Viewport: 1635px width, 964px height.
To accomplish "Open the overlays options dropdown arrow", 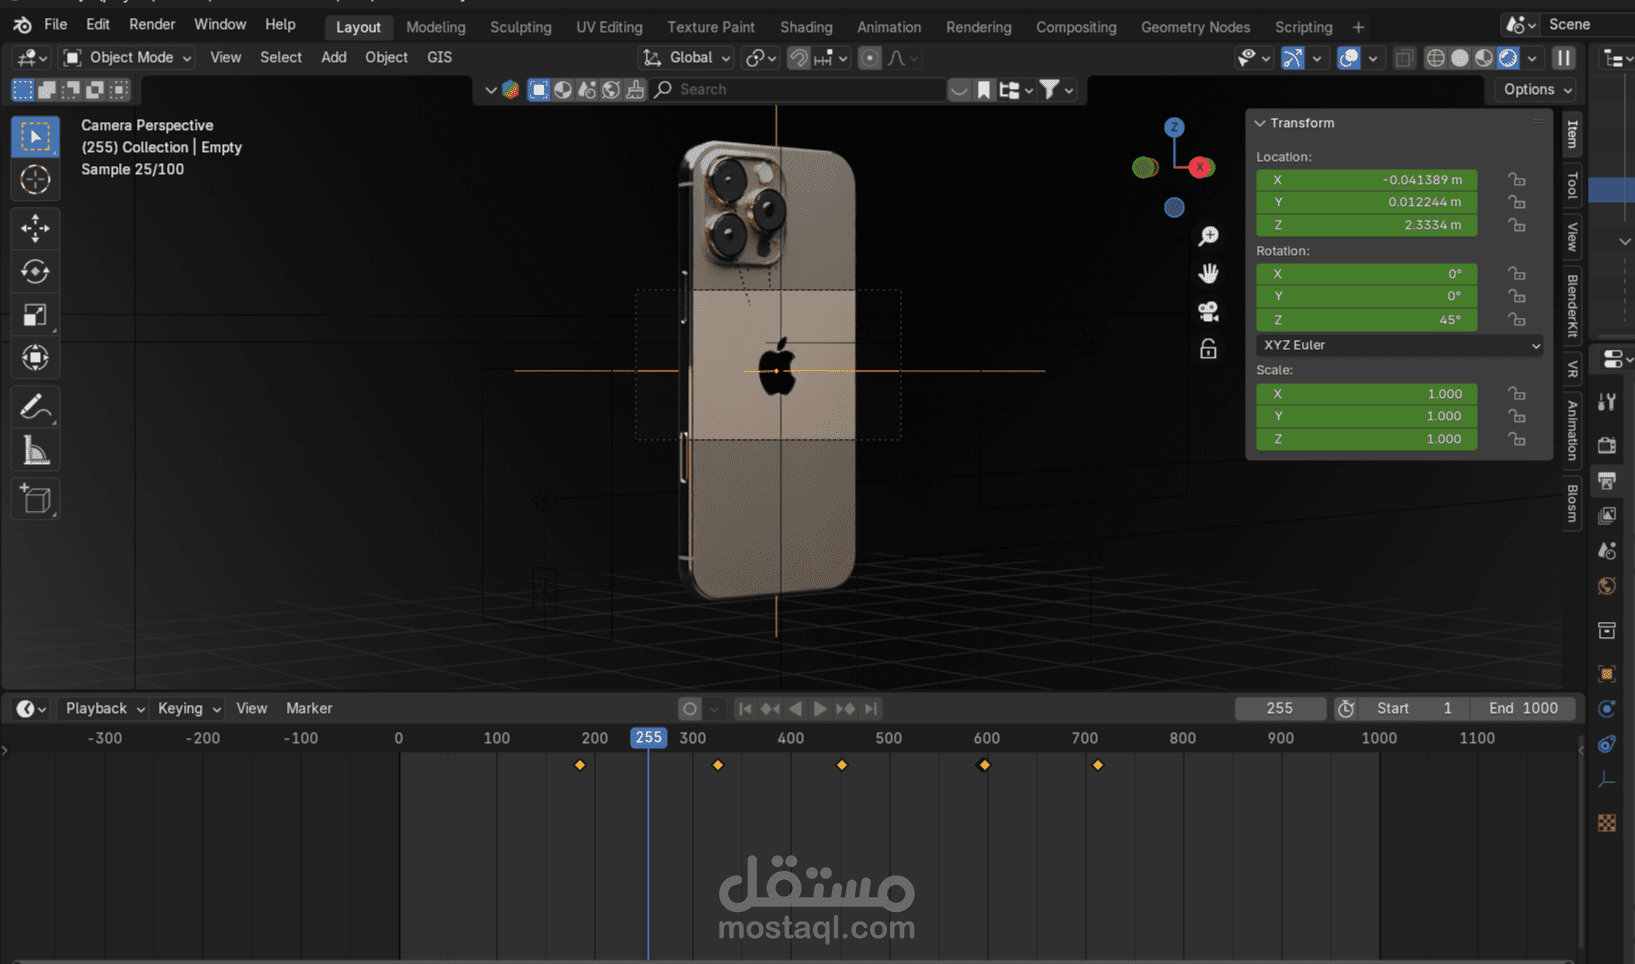I will (x=1373, y=58).
